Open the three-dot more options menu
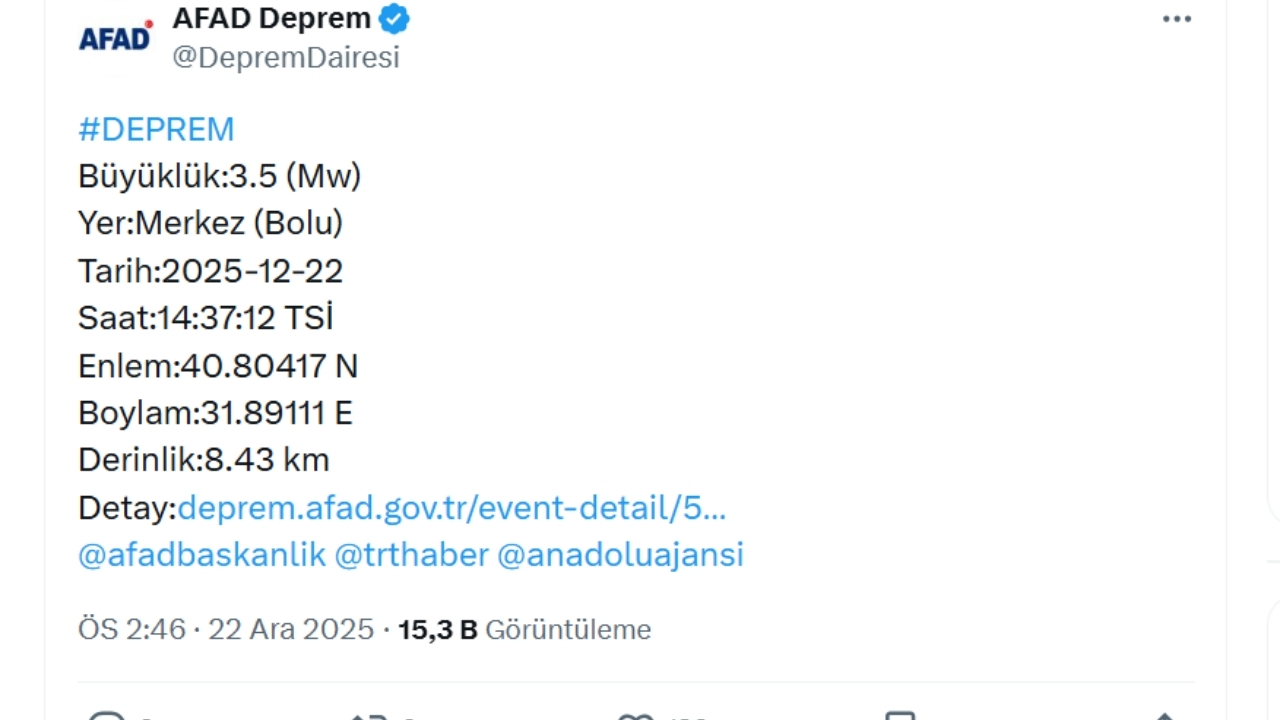 click(1177, 18)
